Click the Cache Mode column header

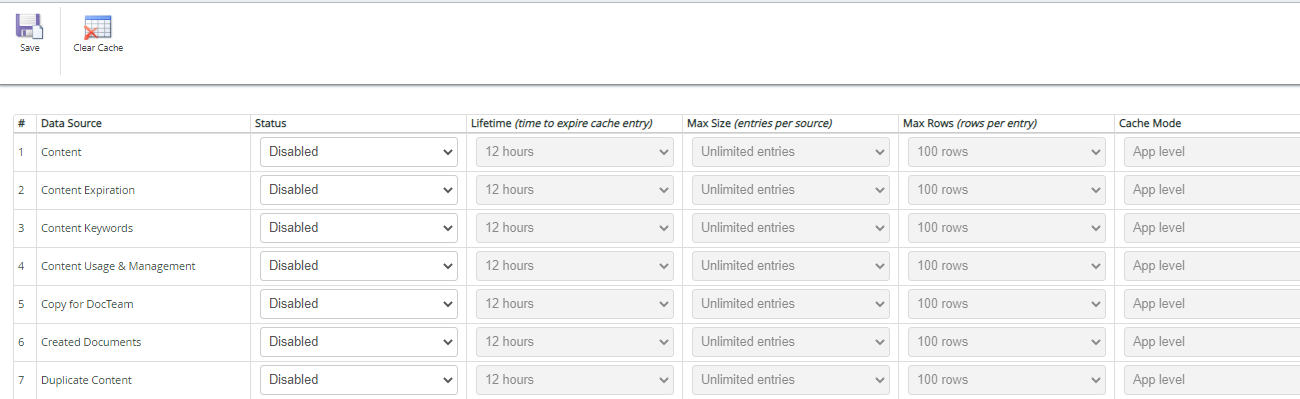(x=1150, y=123)
